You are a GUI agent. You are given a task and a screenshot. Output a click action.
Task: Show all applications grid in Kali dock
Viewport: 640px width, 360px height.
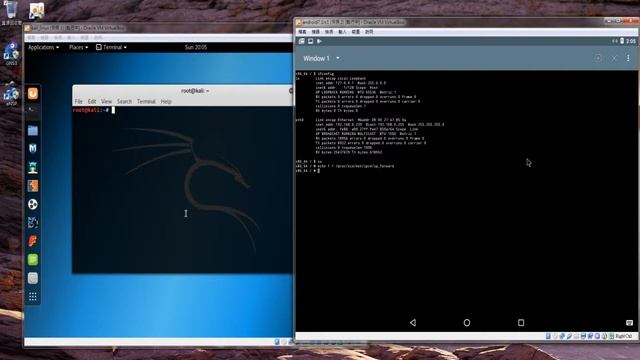tap(33, 297)
